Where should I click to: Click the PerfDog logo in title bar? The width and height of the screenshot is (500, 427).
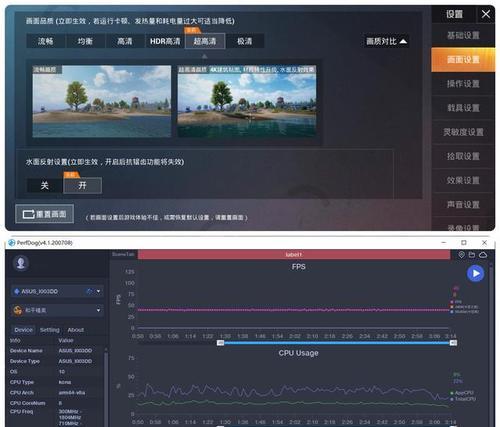pos(12,243)
